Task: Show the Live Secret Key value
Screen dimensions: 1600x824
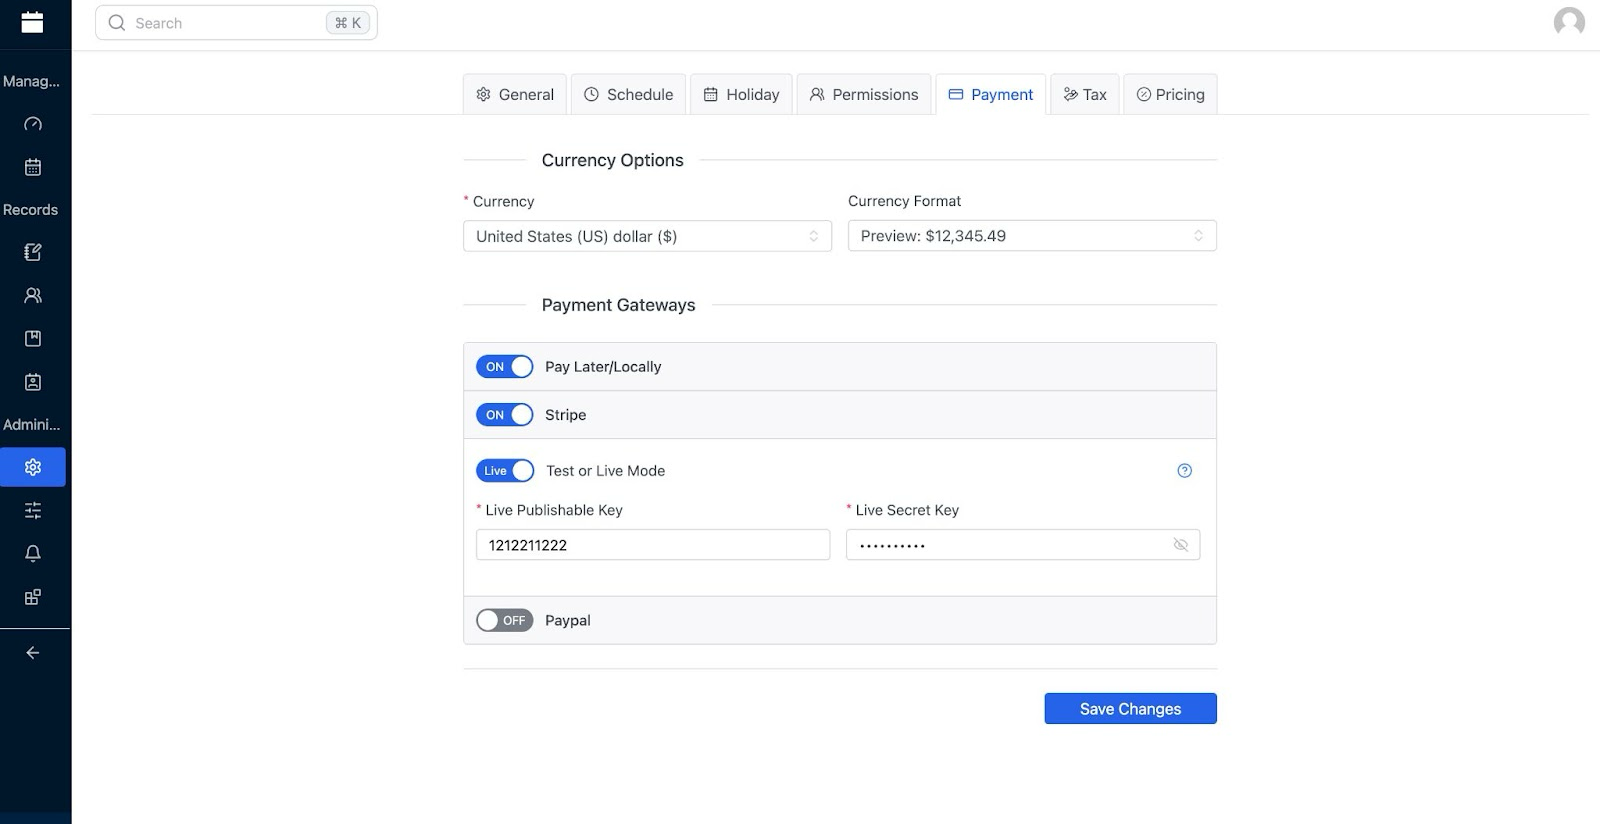Action: tap(1180, 545)
